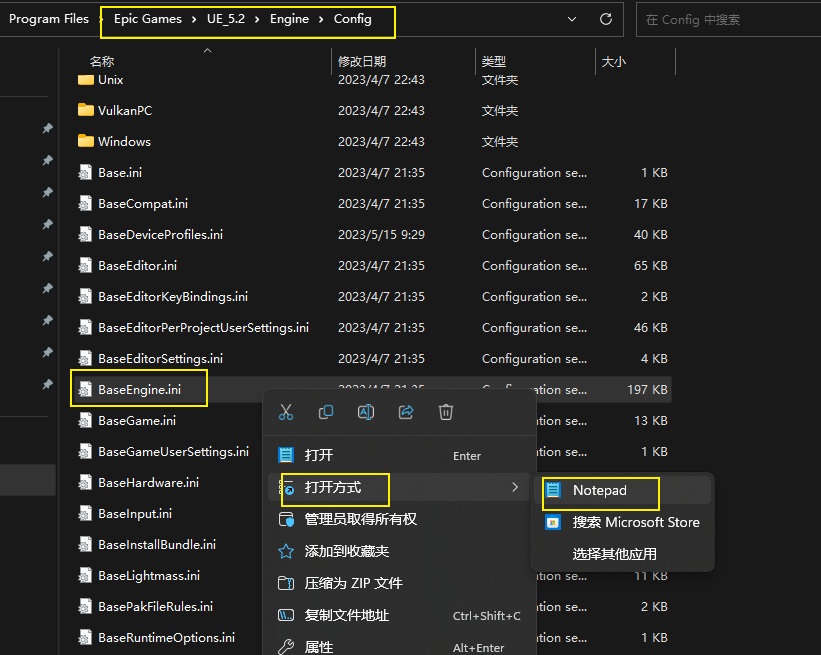The width and height of the screenshot is (821, 655).
Task: Expand the chevron after Program Files breadcrumb
Action: [x=101, y=19]
